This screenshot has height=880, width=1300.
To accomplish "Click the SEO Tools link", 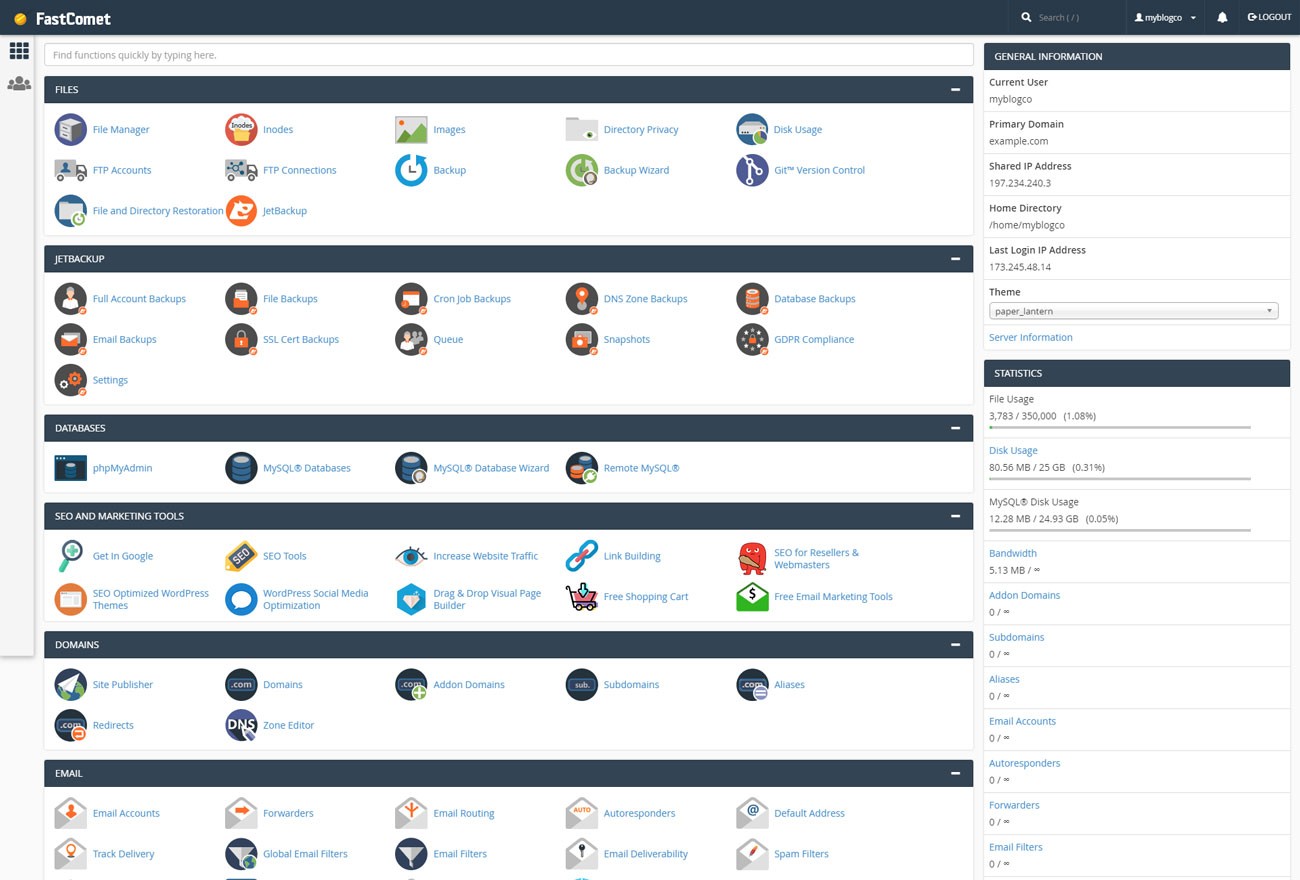I will coord(285,556).
